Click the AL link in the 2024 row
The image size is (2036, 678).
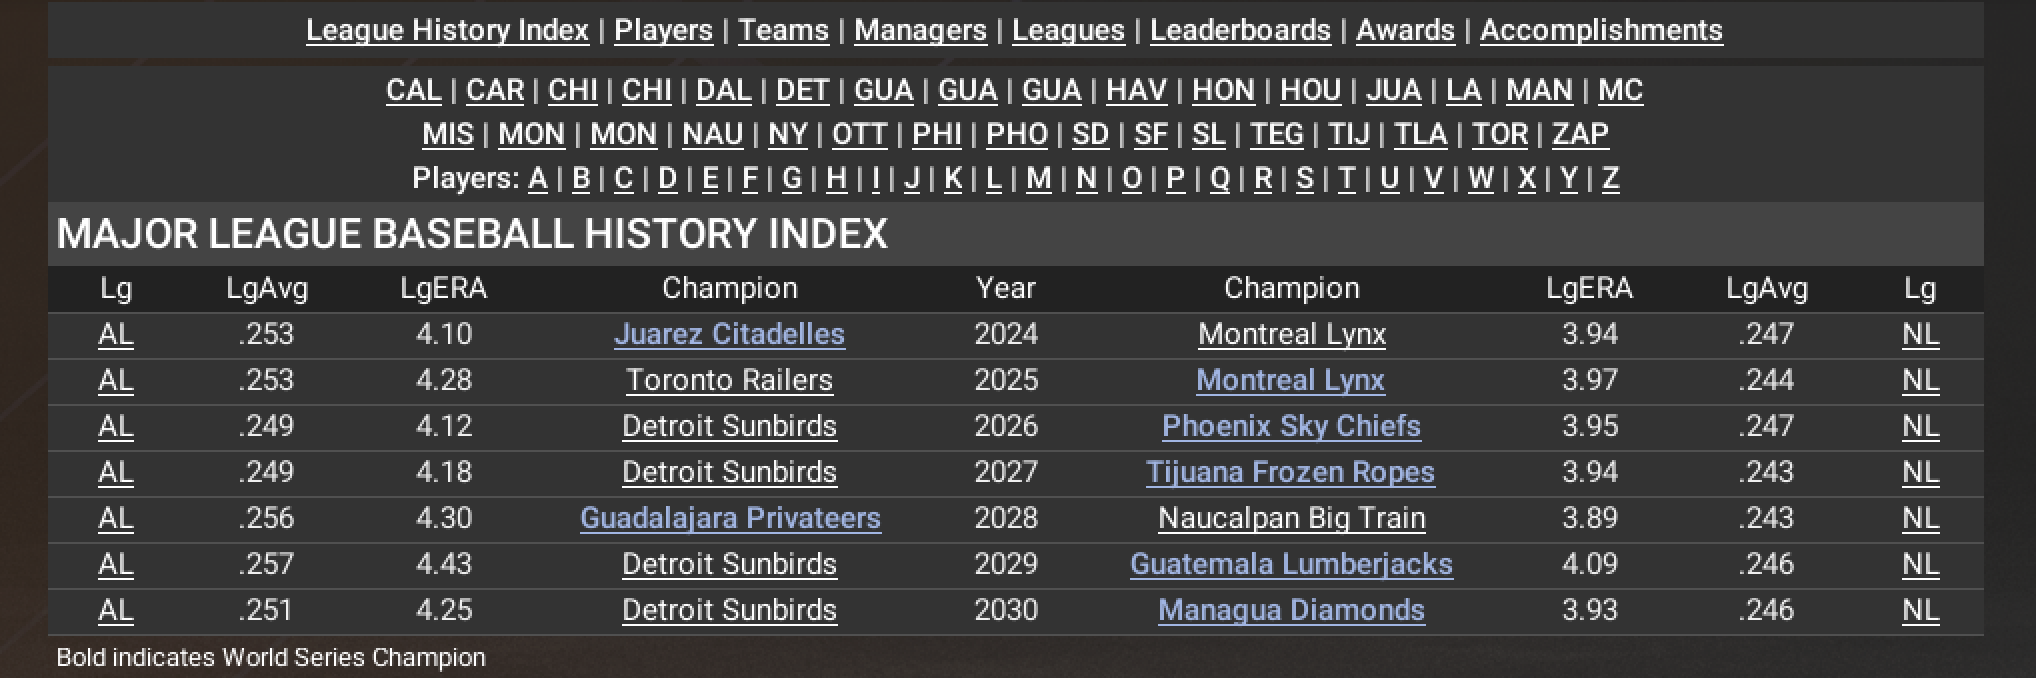click(116, 334)
